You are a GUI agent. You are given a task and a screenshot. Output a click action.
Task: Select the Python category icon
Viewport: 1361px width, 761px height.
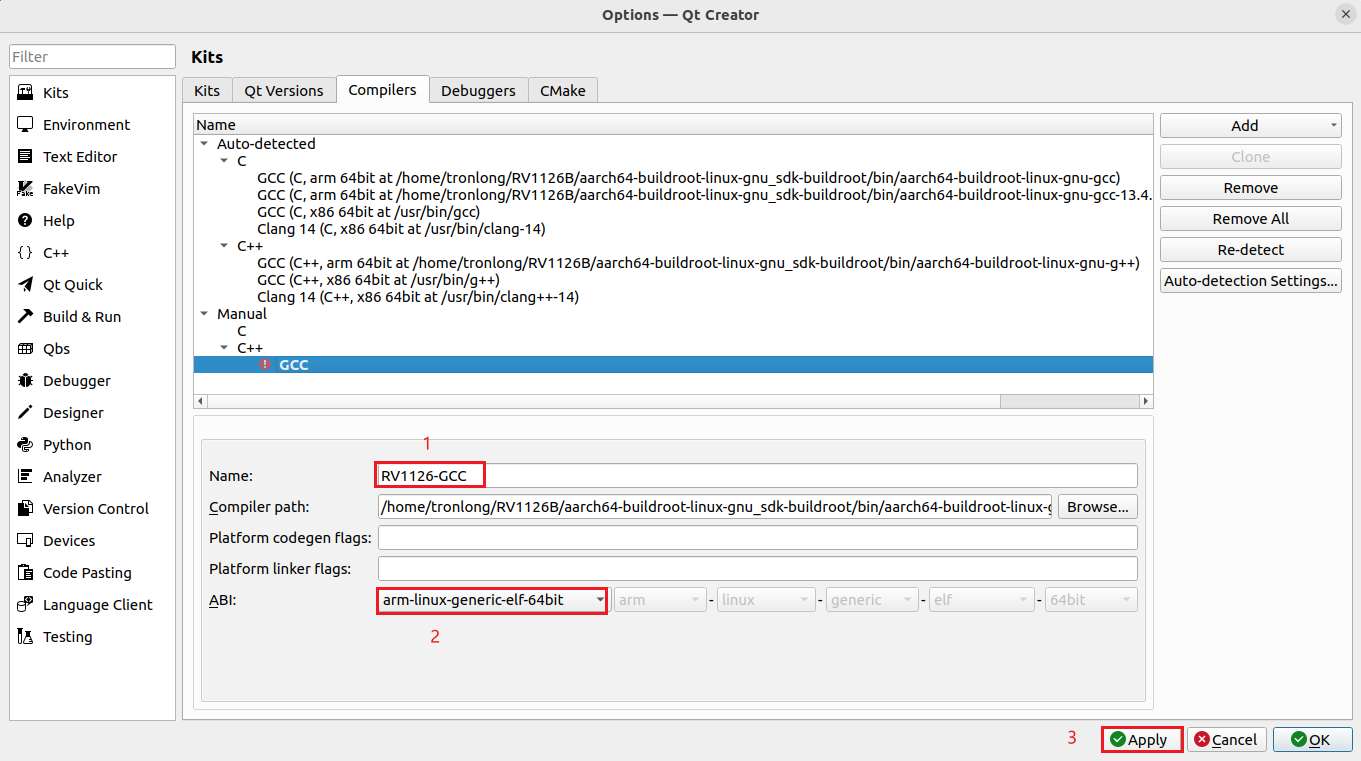(26, 444)
